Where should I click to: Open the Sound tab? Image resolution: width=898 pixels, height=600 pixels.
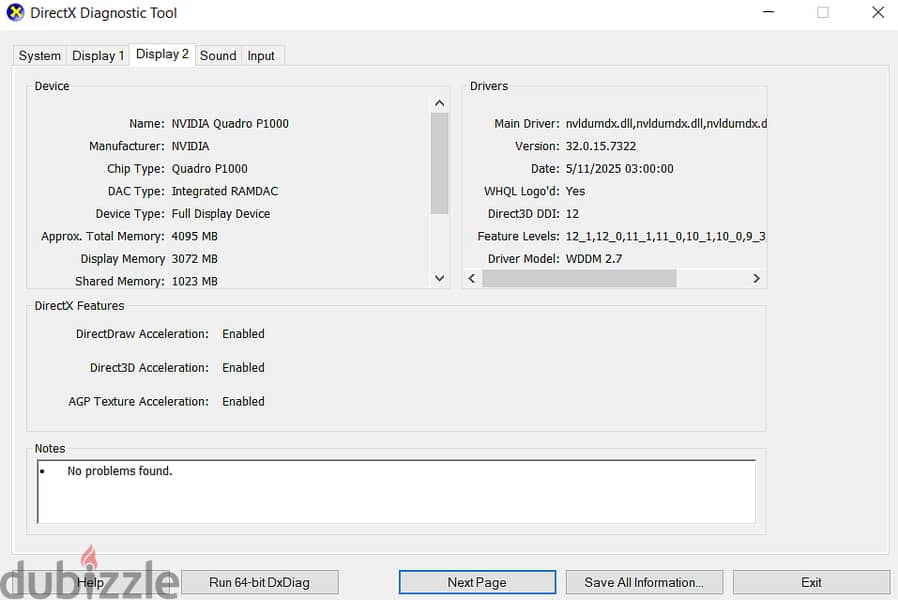pos(218,56)
